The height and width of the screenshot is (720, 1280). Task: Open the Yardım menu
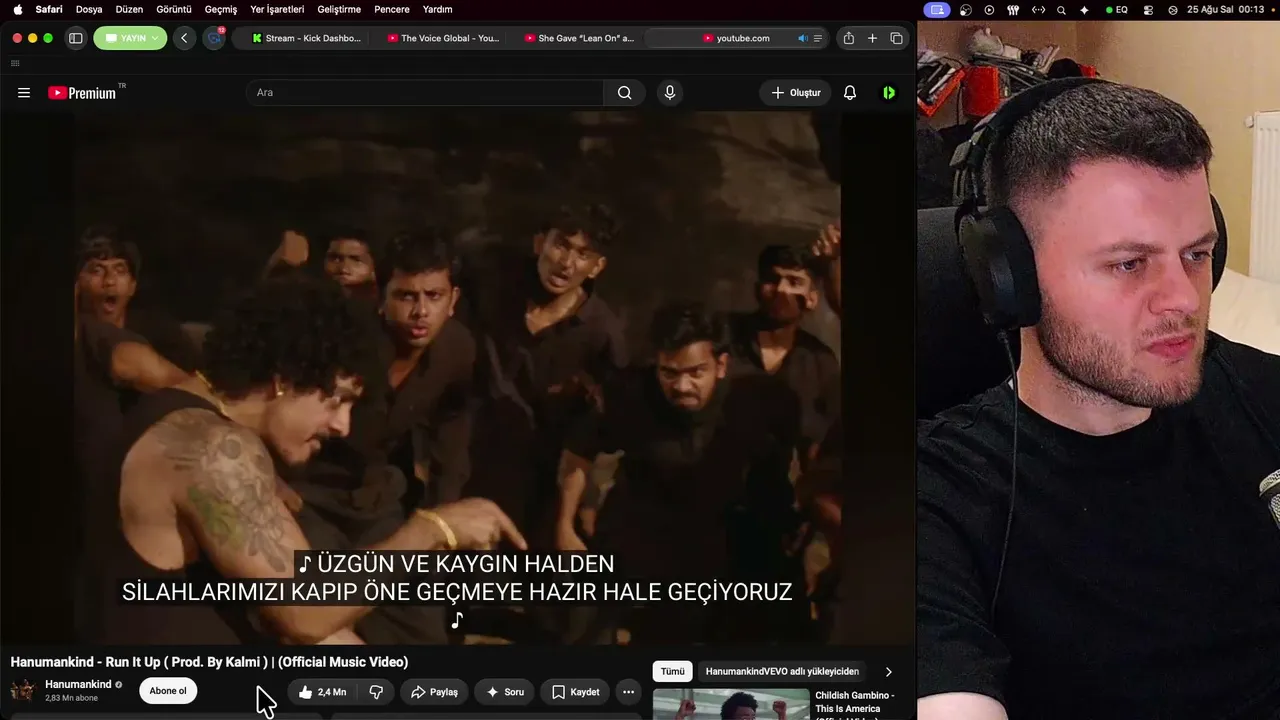(437, 9)
